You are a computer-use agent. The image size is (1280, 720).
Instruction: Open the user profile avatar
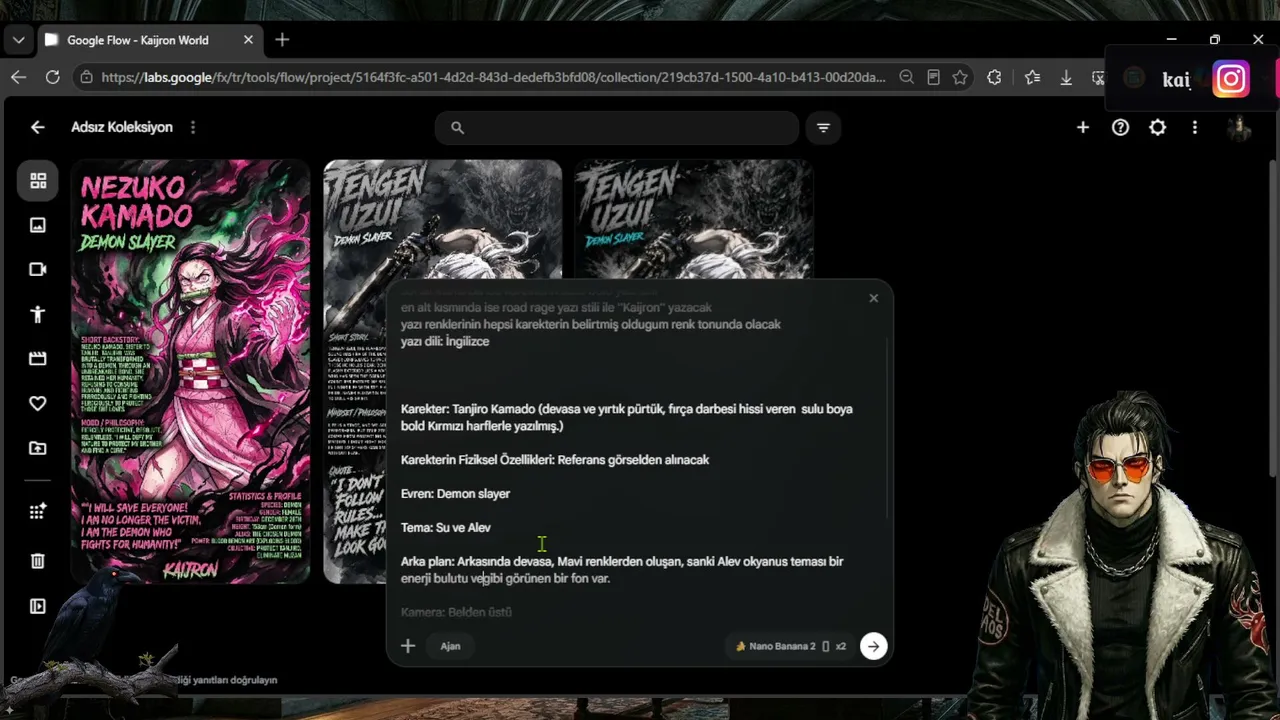pyautogui.click(x=1239, y=128)
